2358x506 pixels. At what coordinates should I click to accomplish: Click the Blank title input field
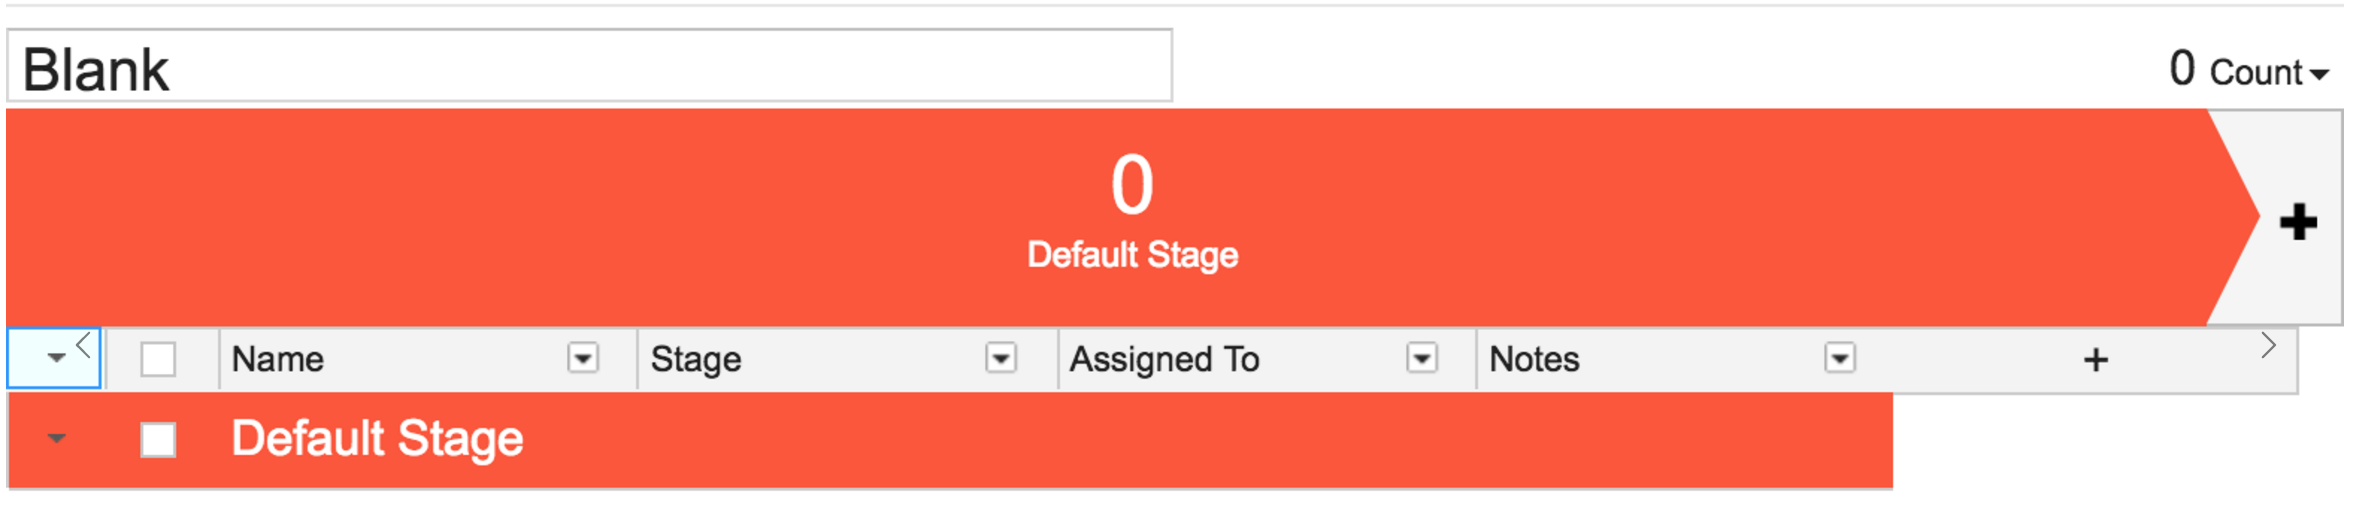(x=589, y=66)
